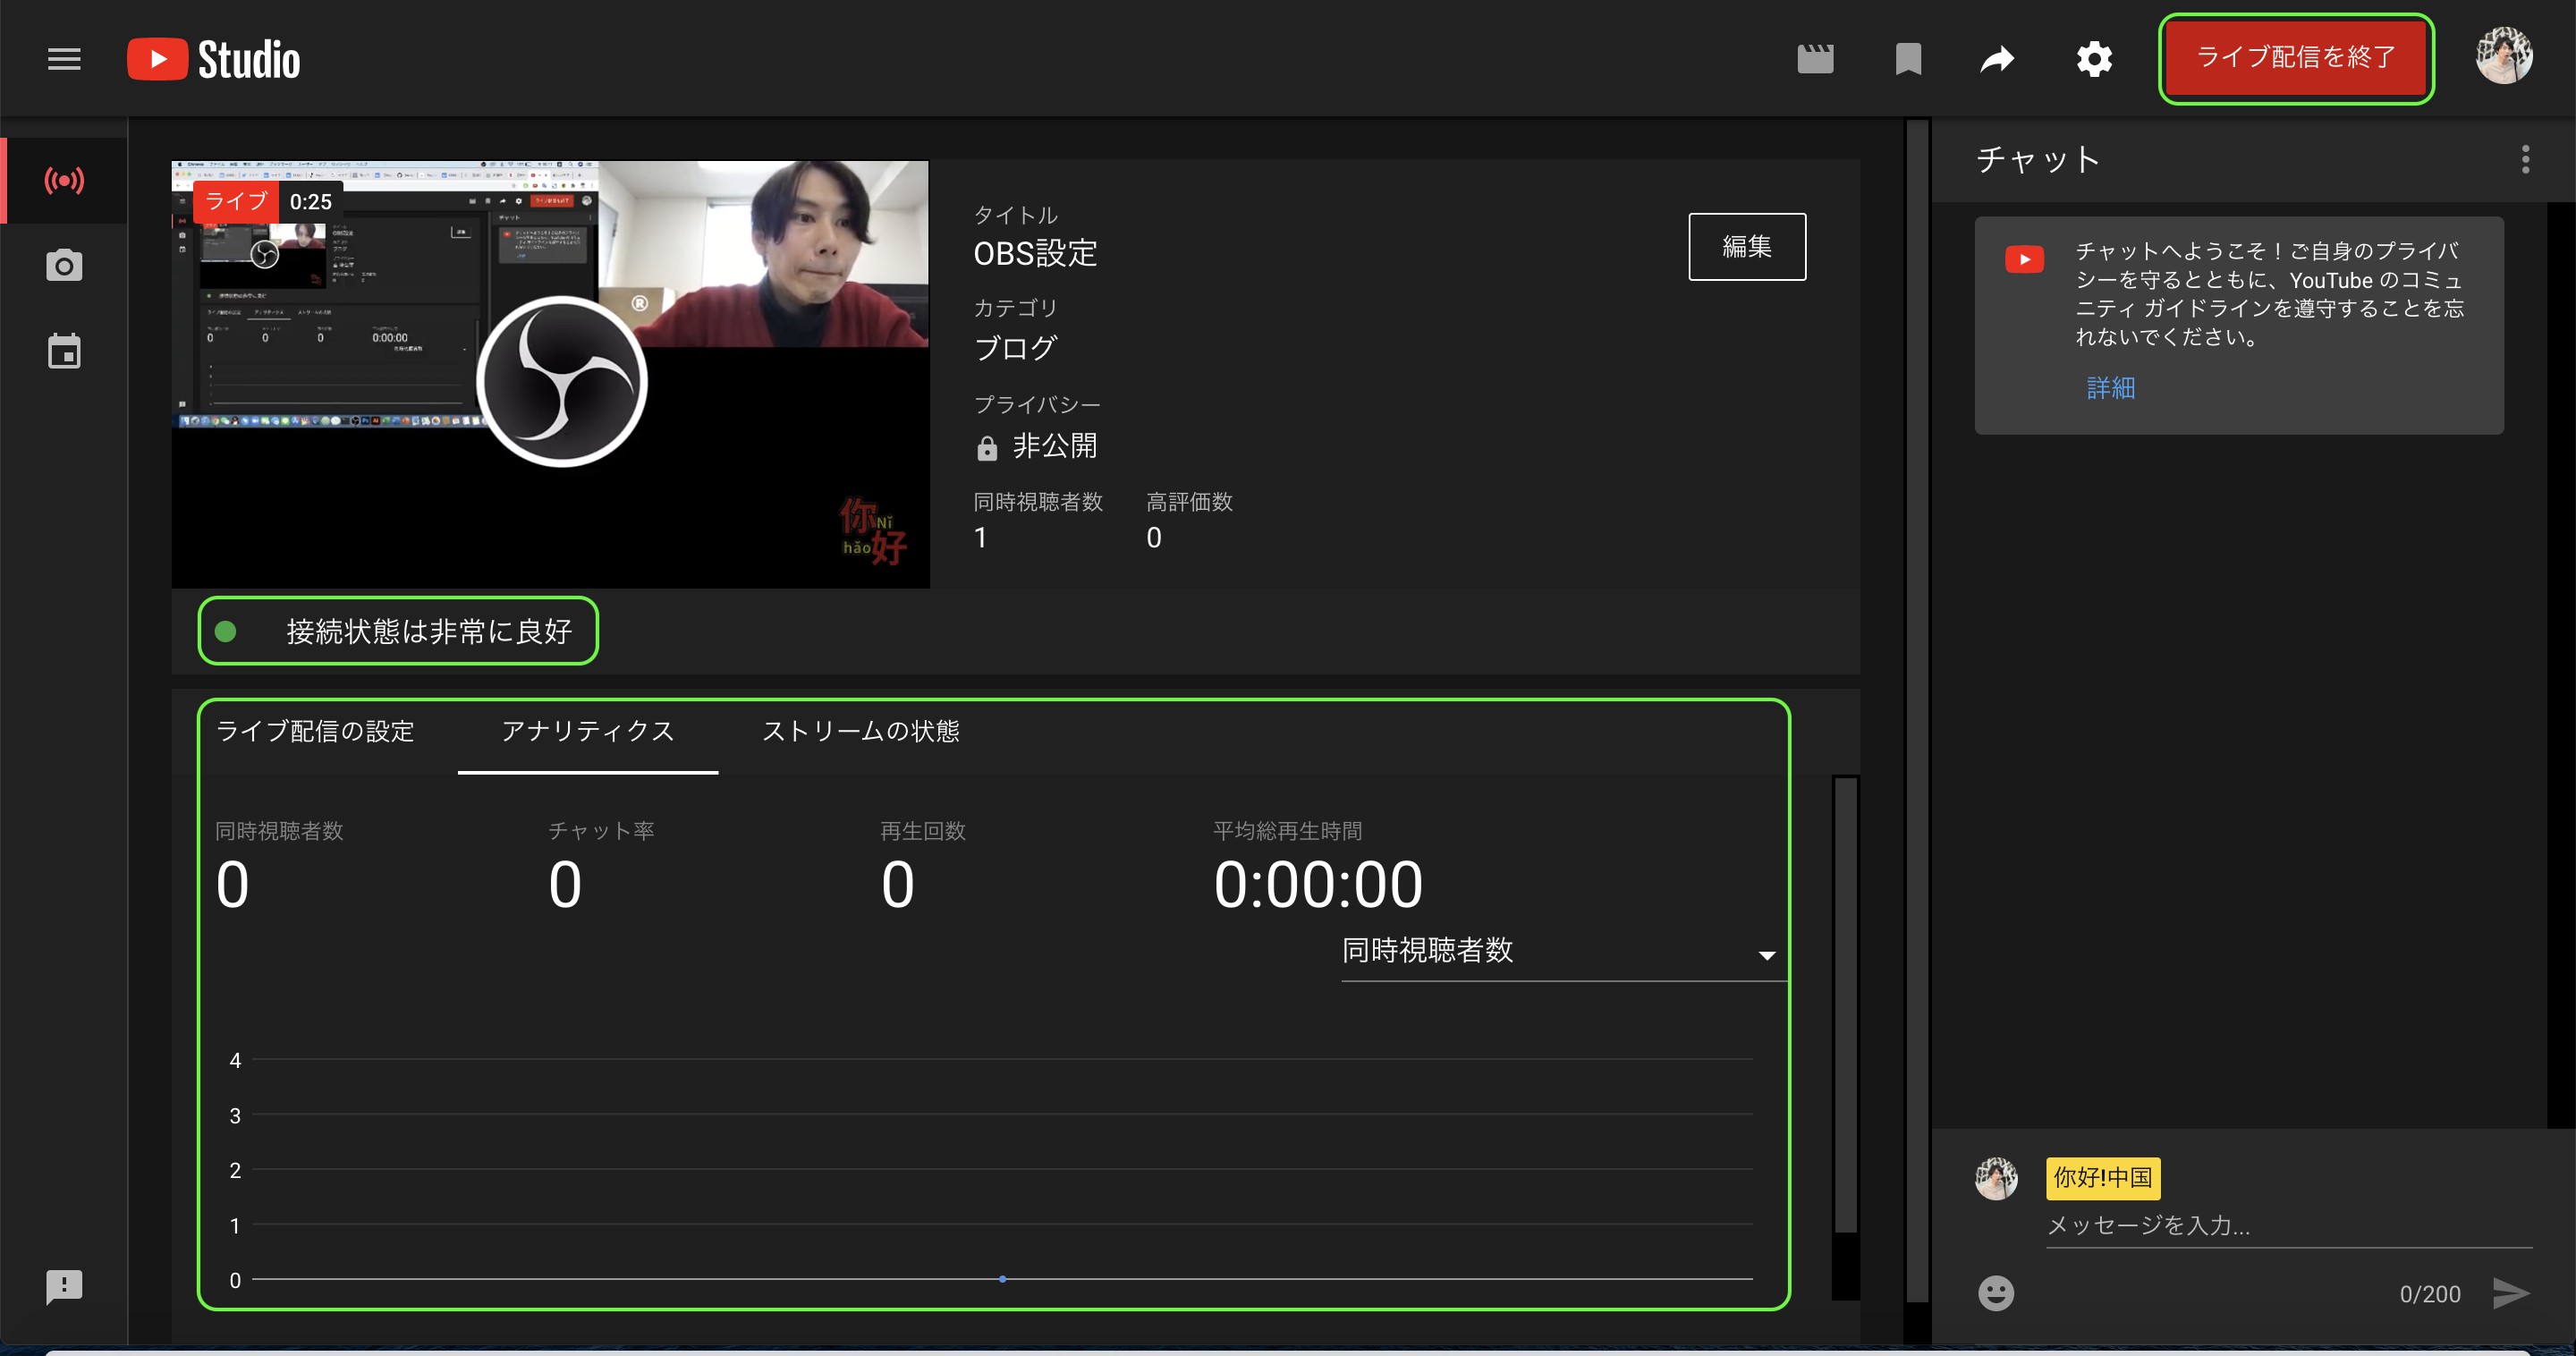2576x1356 pixels.
Task: Click the stream title OBS設定
Action: pos(1035,254)
